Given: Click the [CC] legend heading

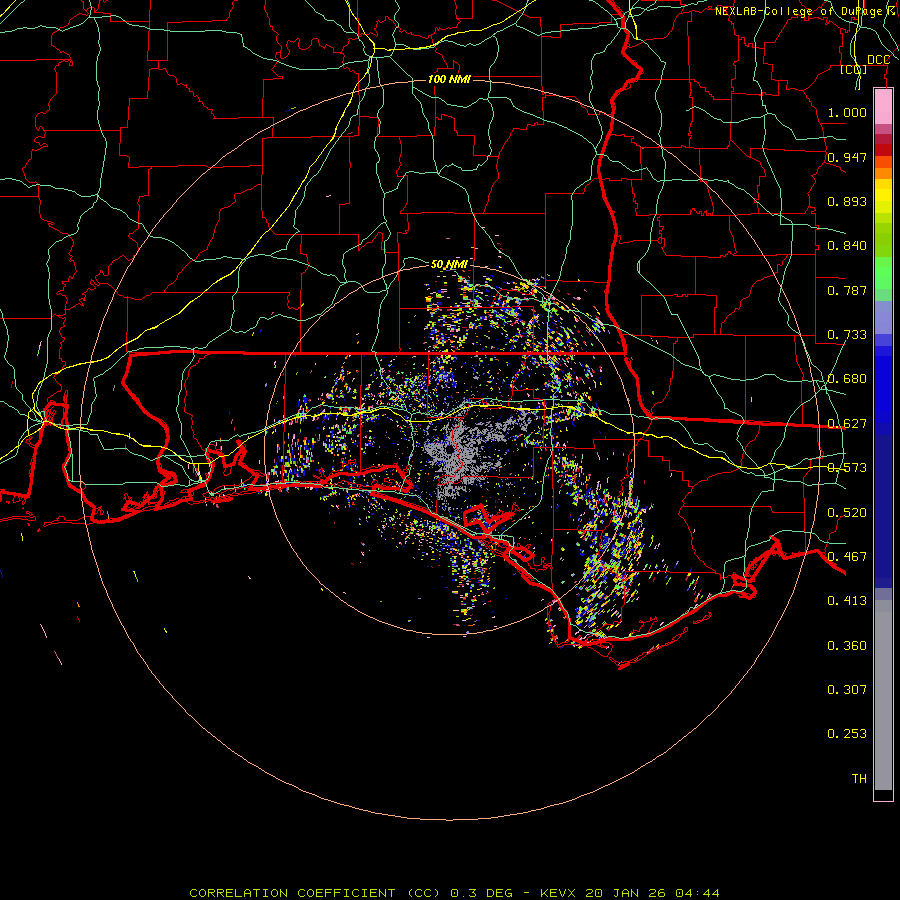Looking at the screenshot, I should pos(853,70).
